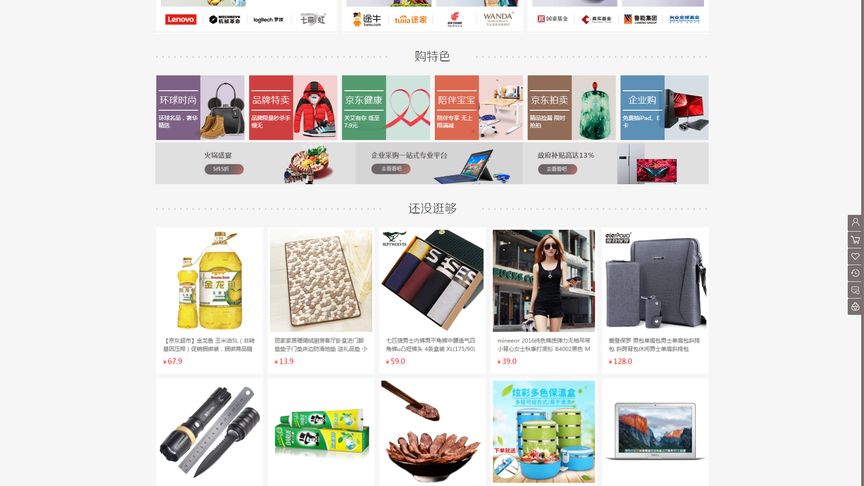
Task: Open the browsing history clock icon
Action: click(855, 273)
